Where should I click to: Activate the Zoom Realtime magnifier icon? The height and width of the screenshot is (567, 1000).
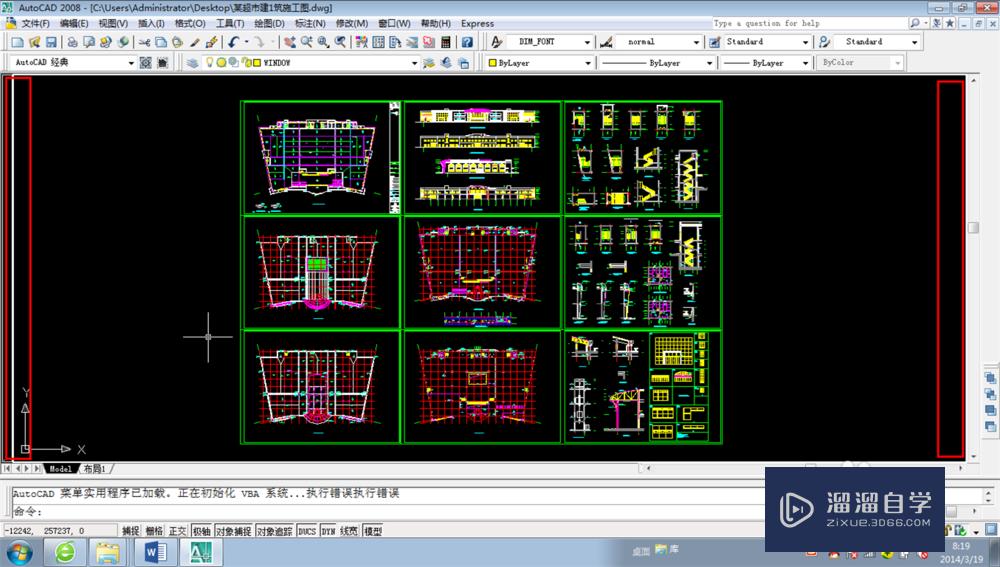click(x=307, y=42)
